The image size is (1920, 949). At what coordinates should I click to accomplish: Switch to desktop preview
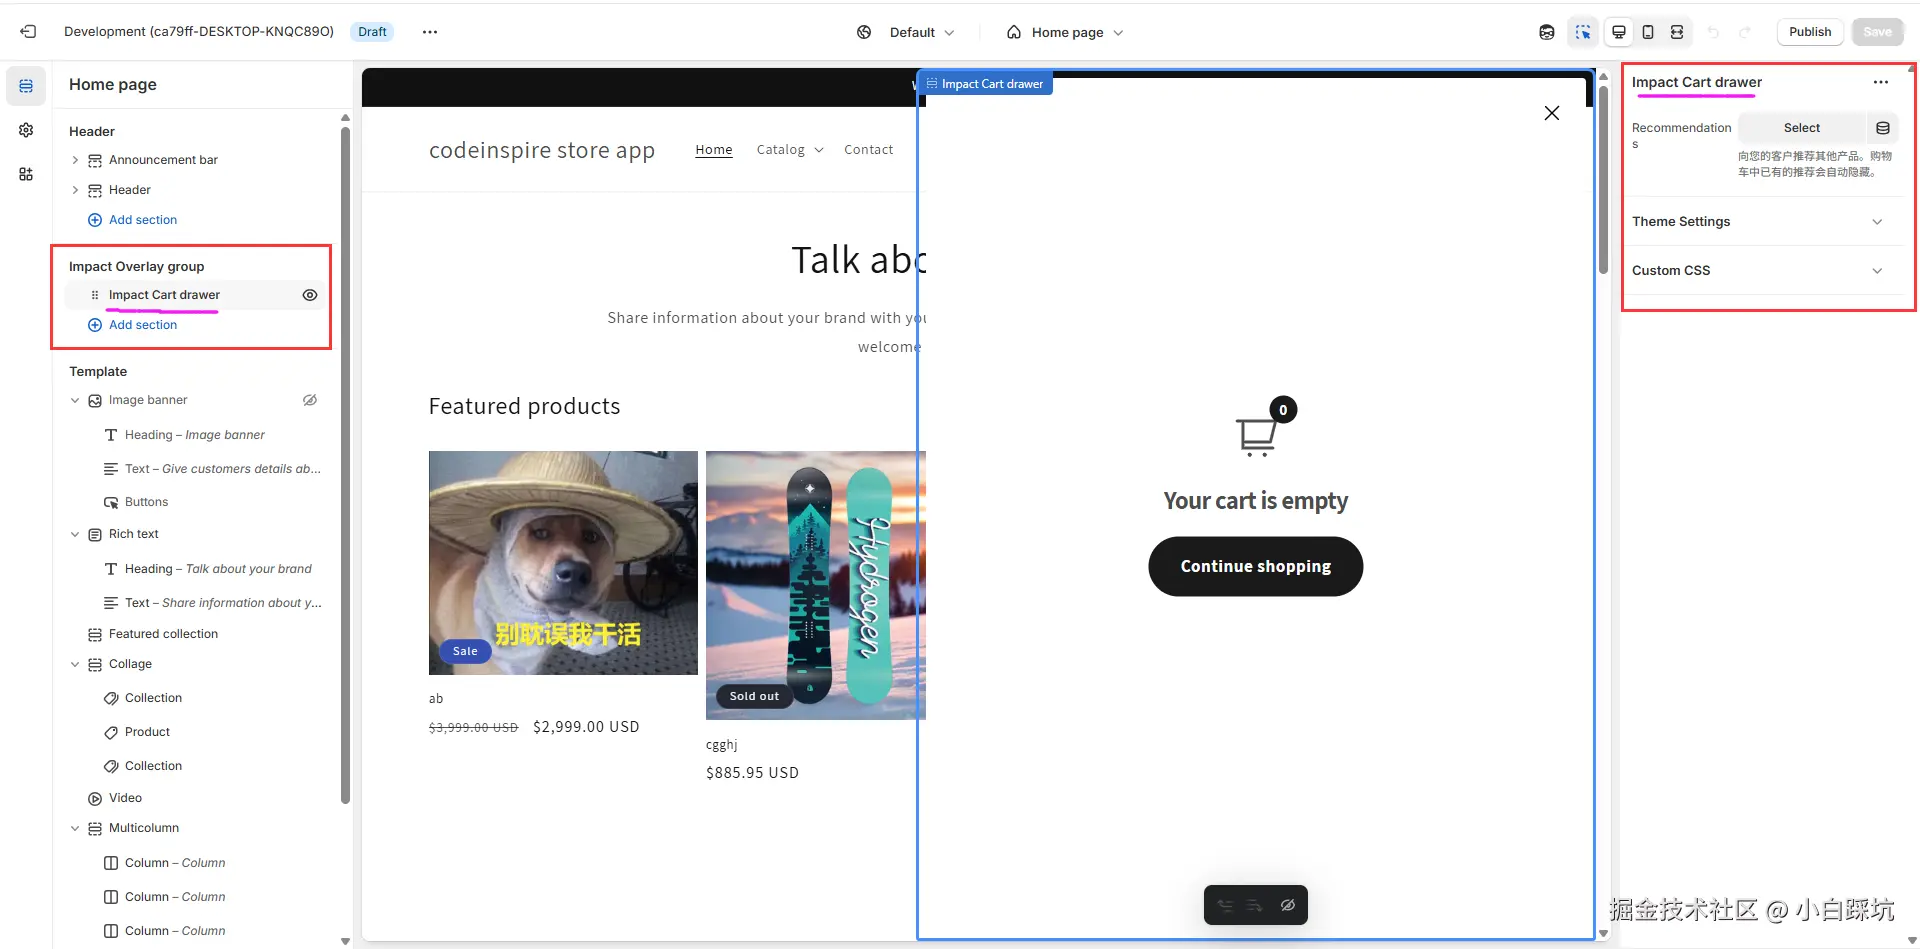[1619, 32]
